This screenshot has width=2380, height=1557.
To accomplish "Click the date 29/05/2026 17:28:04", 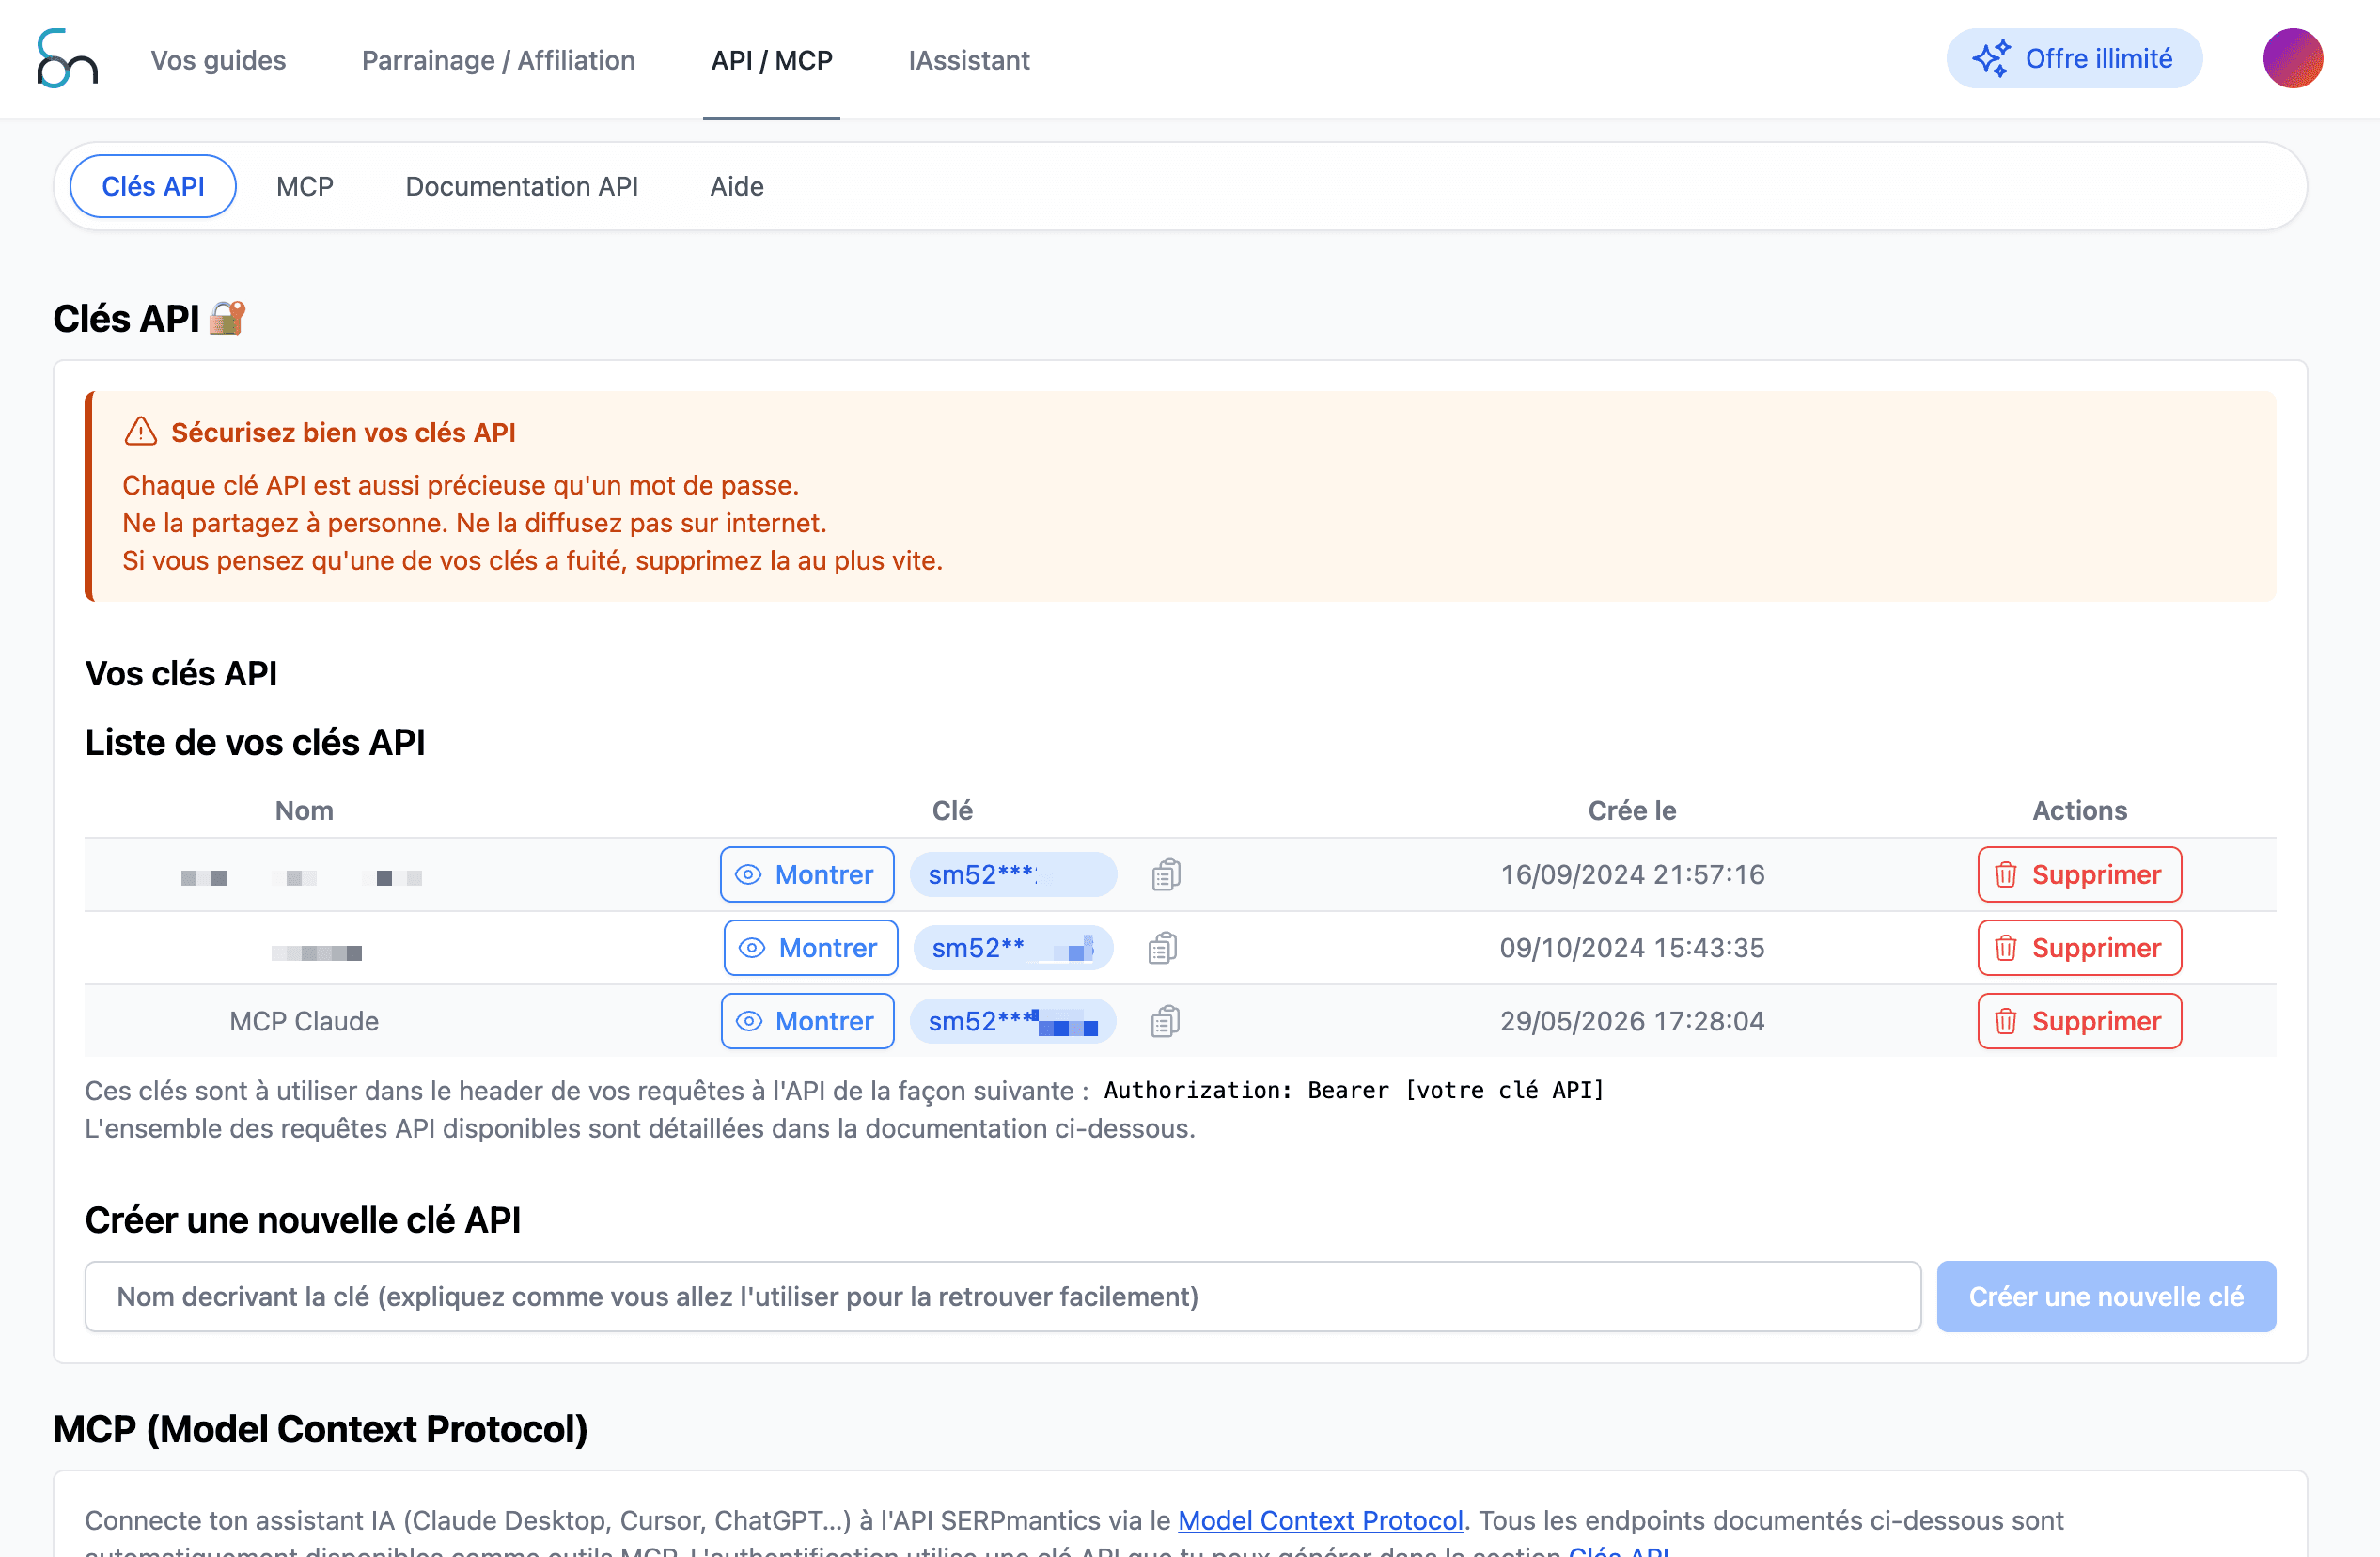I will pos(1632,1022).
